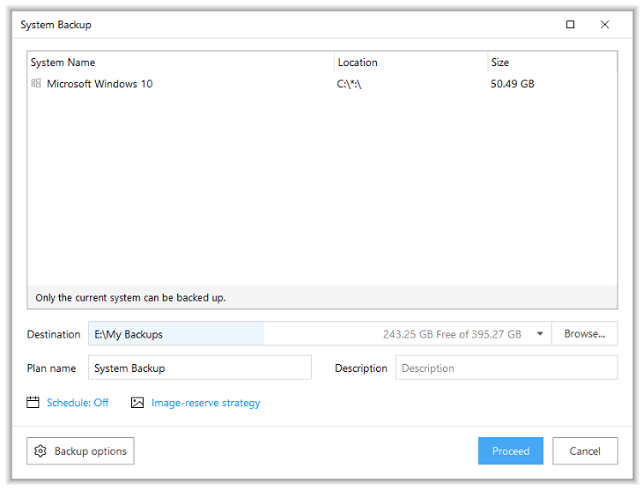Click the C:\*:\ location value
Screen dimensions: 640x490
(x=349, y=84)
